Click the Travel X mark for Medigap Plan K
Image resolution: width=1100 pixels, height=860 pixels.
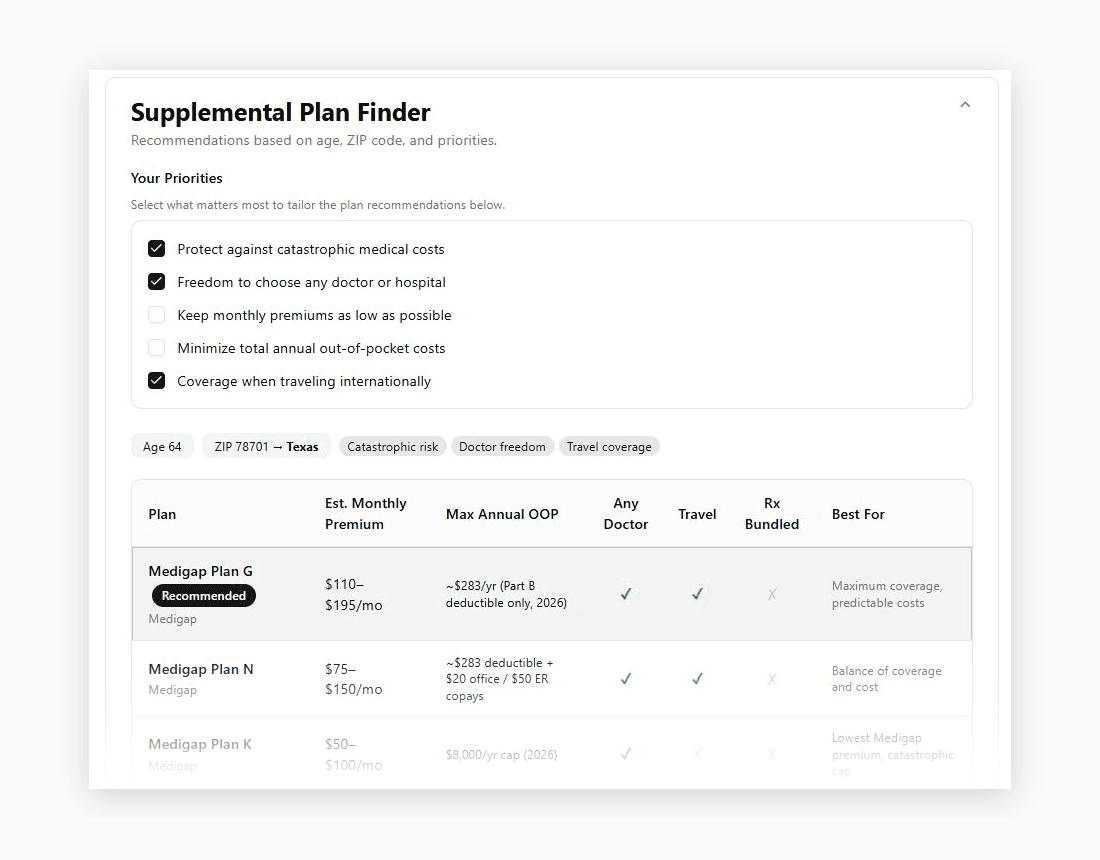(x=697, y=755)
